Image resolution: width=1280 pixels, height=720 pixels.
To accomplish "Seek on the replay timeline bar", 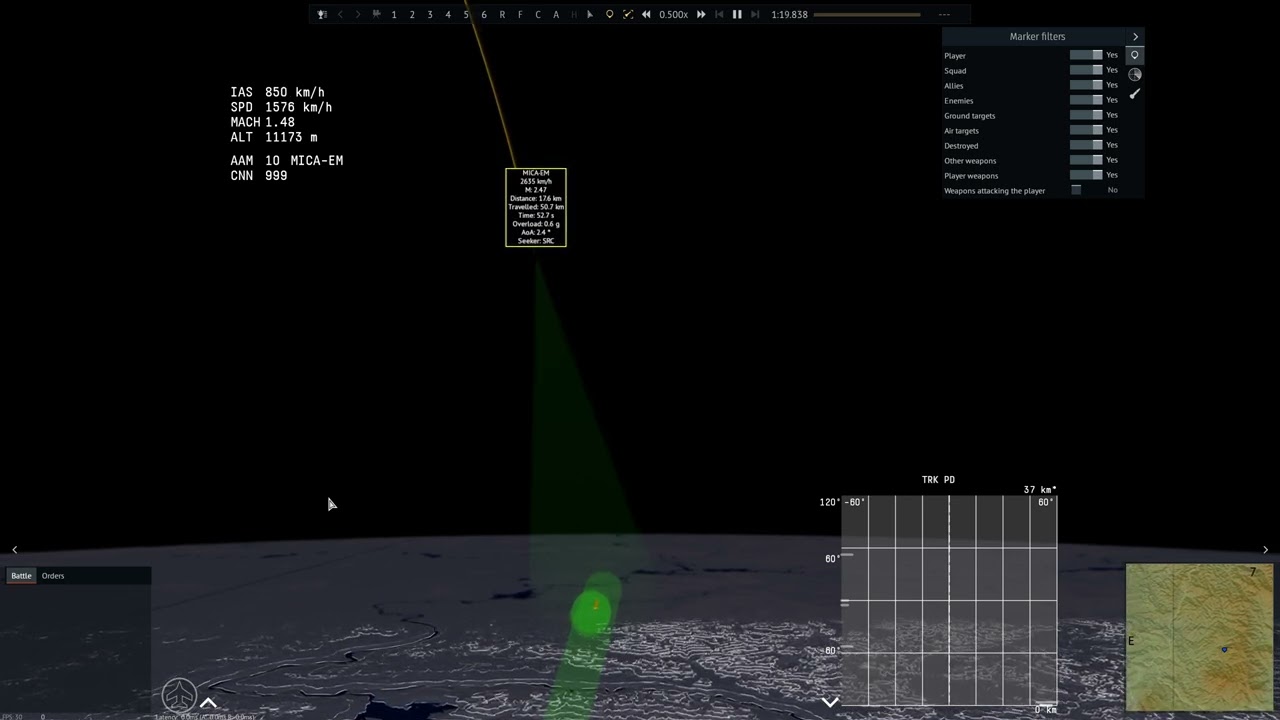I will (867, 14).
